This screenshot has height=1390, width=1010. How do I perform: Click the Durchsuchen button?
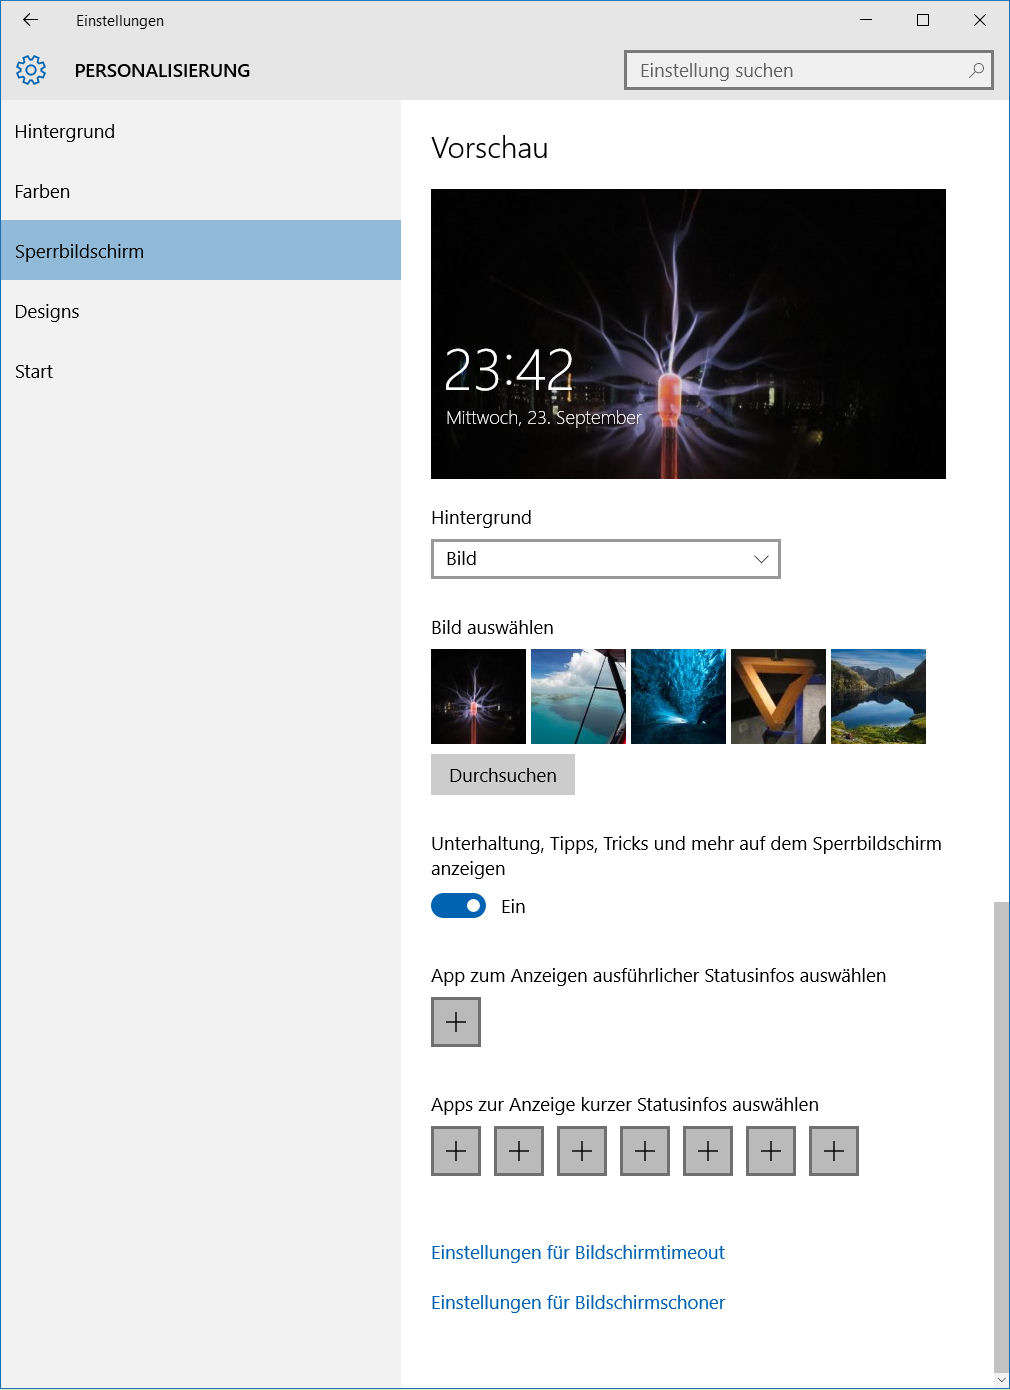(503, 775)
